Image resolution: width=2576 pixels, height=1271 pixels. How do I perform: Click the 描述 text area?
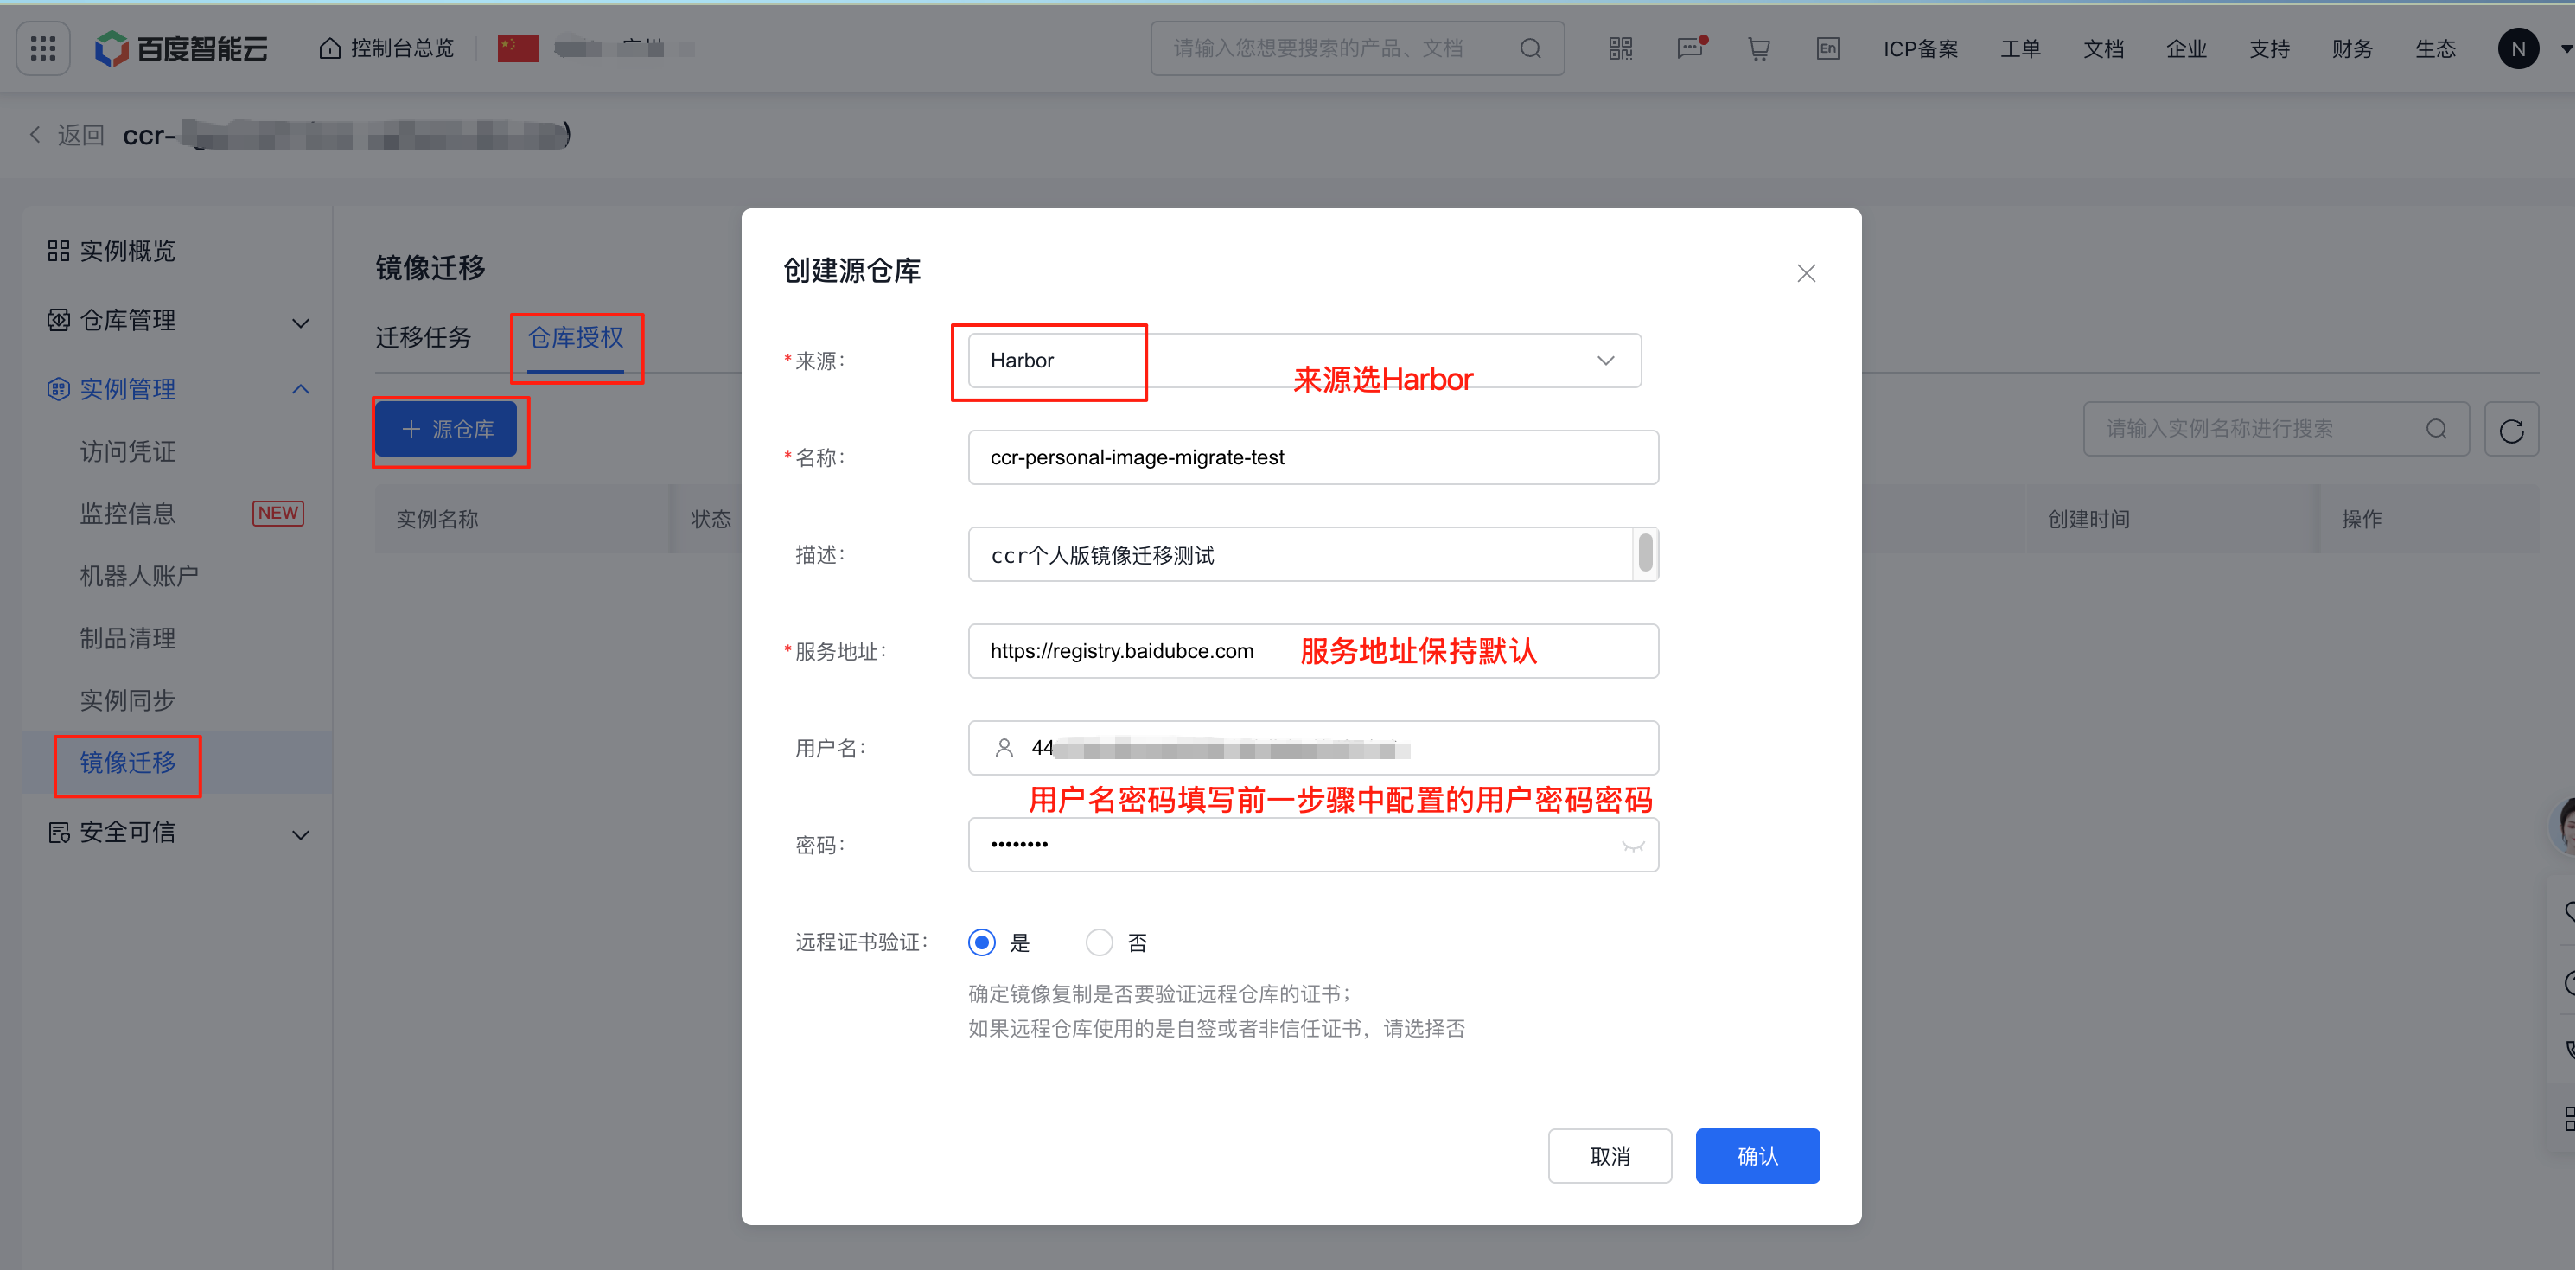click(x=1313, y=554)
